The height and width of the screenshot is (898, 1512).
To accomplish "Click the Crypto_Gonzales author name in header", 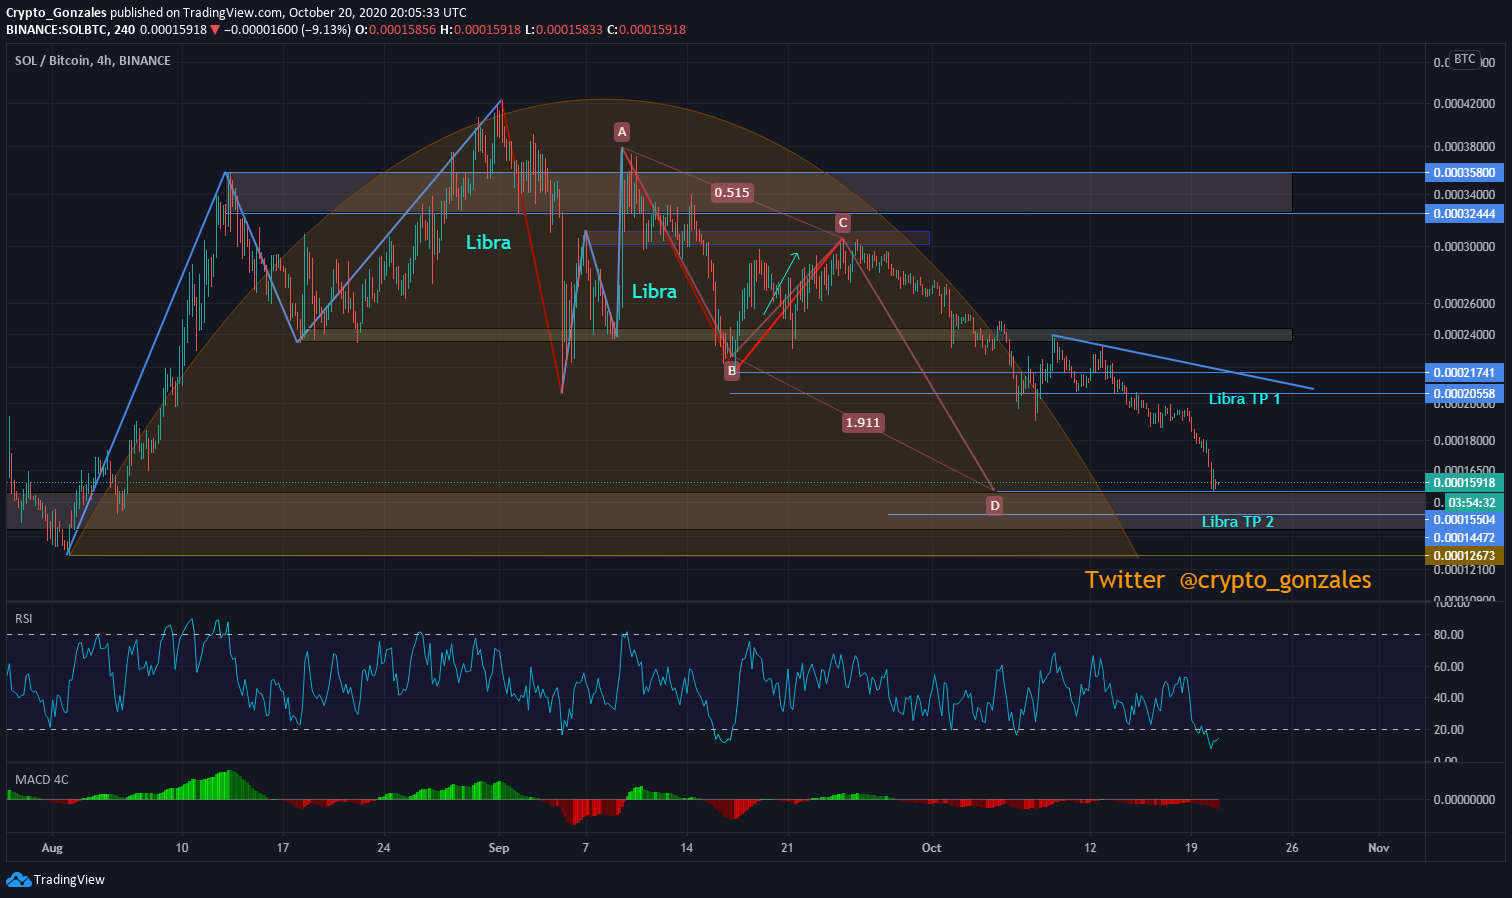I will pos(56,13).
